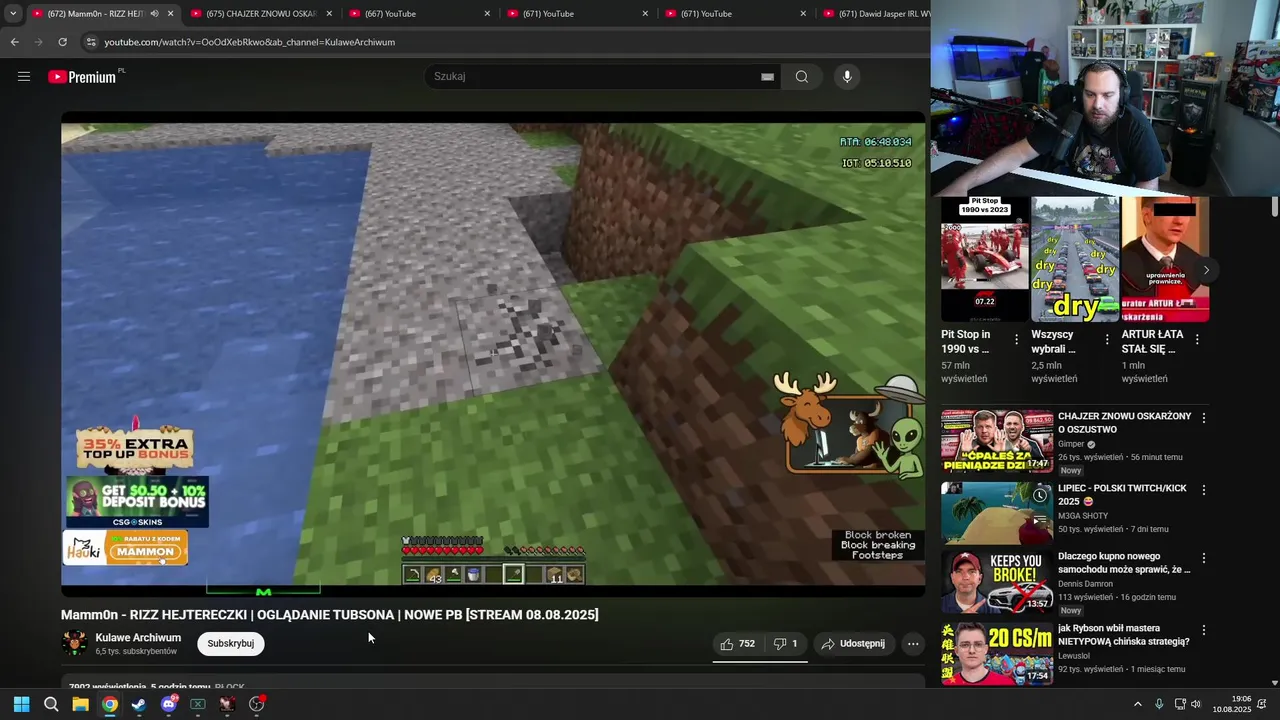Show hidden system tray icons chevron

tap(1137, 704)
